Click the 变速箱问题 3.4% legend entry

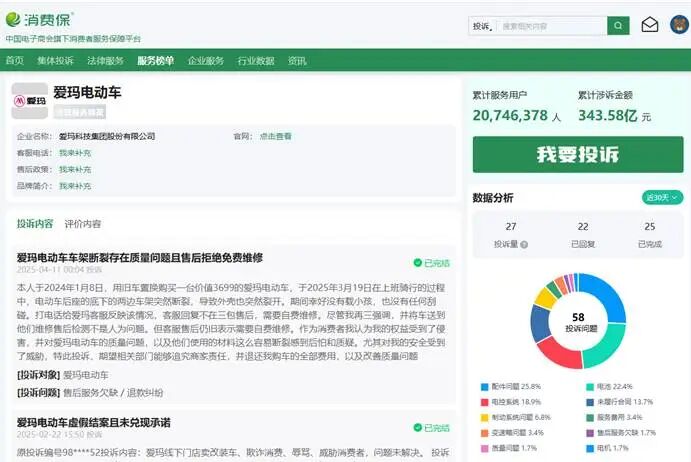point(513,433)
